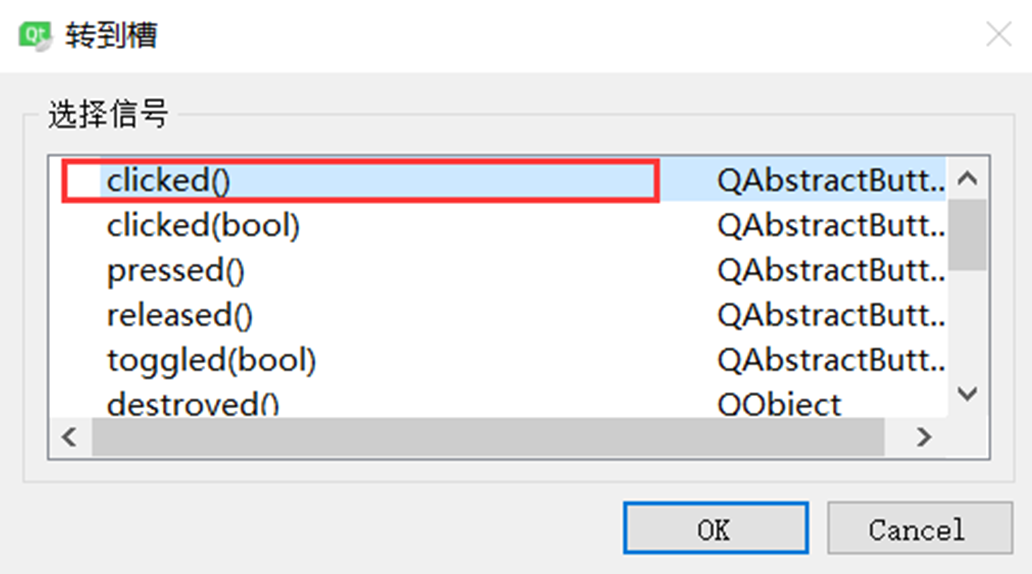Viewport: 1032px width, 574px height.
Task: Click the scroll down arrow
Action: click(x=967, y=394)
